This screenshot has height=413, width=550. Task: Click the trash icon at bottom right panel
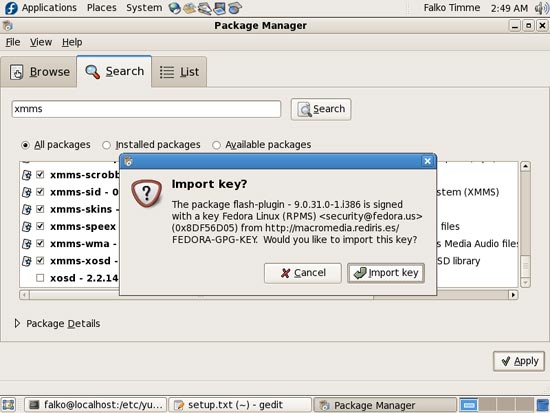pyautogui.click(x=543, y=405)
